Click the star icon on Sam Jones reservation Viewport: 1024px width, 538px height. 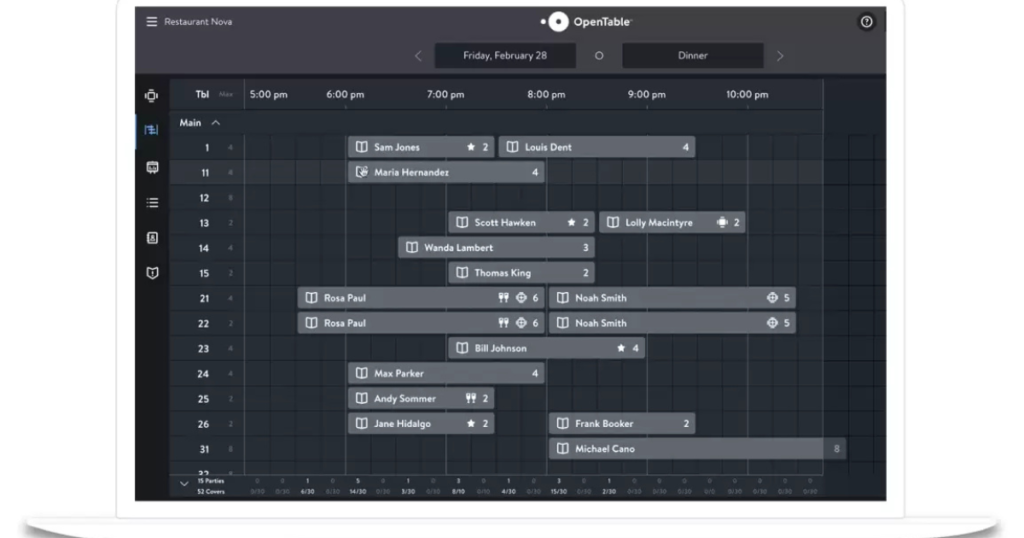[x=471, y=147]
